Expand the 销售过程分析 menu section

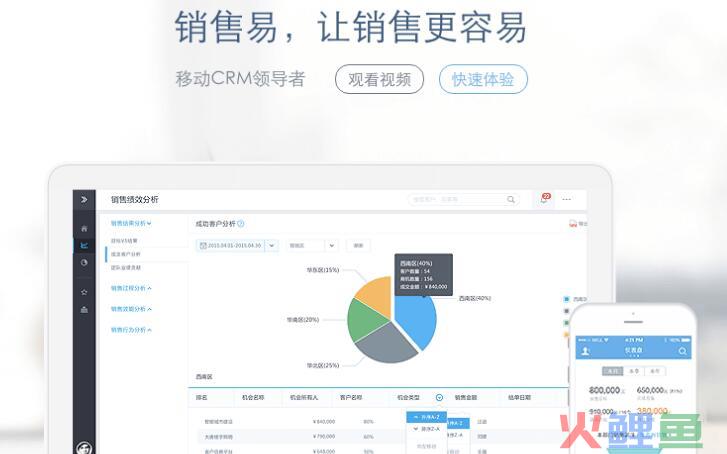click(x=131, y=288)
